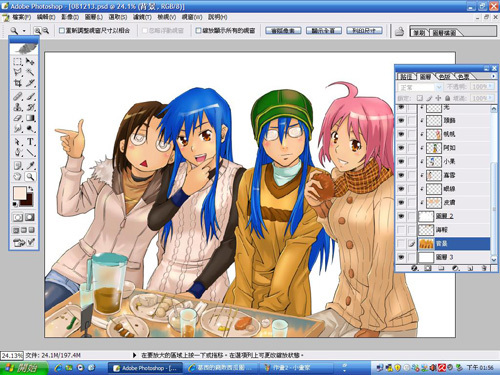Open the status bar info arrow menu
This screenshot has height=375, width=500.
[x=135, y=355]
